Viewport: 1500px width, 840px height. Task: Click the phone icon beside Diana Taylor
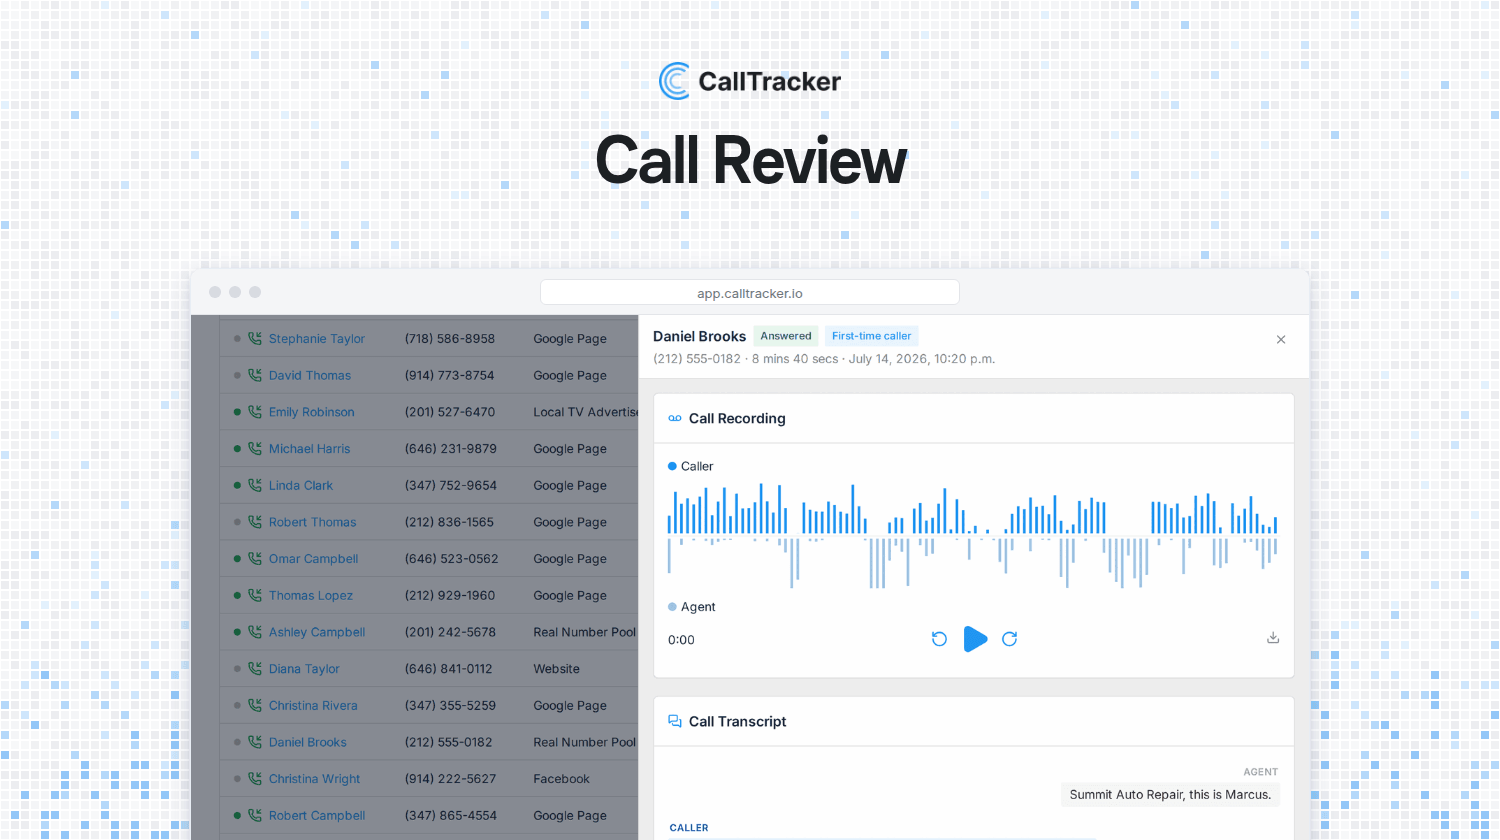coord(255,669)
